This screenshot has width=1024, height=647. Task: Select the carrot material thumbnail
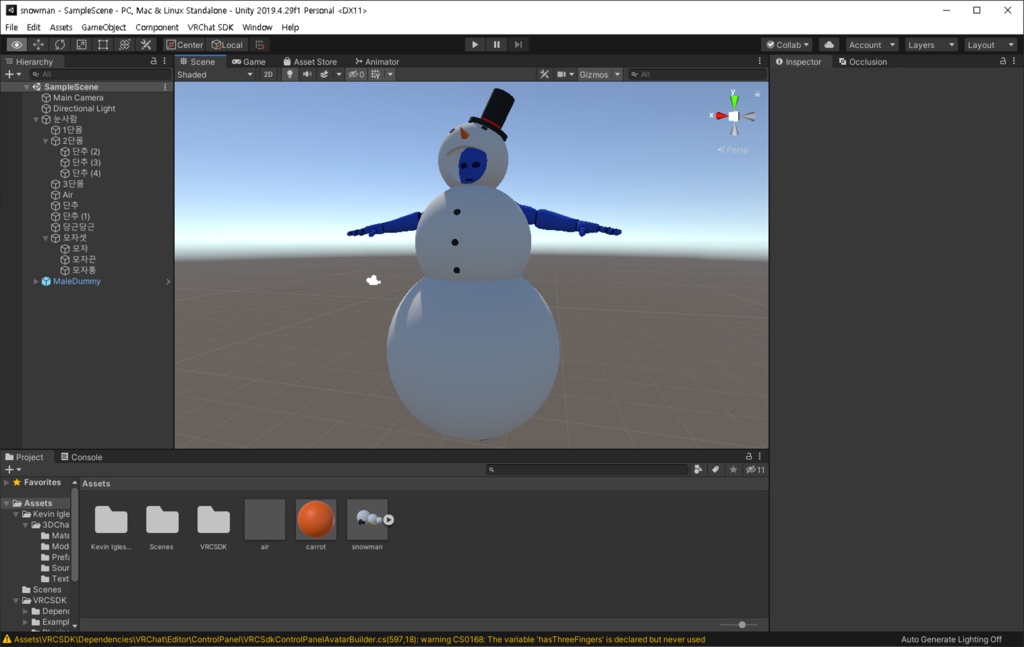point(315,520)
